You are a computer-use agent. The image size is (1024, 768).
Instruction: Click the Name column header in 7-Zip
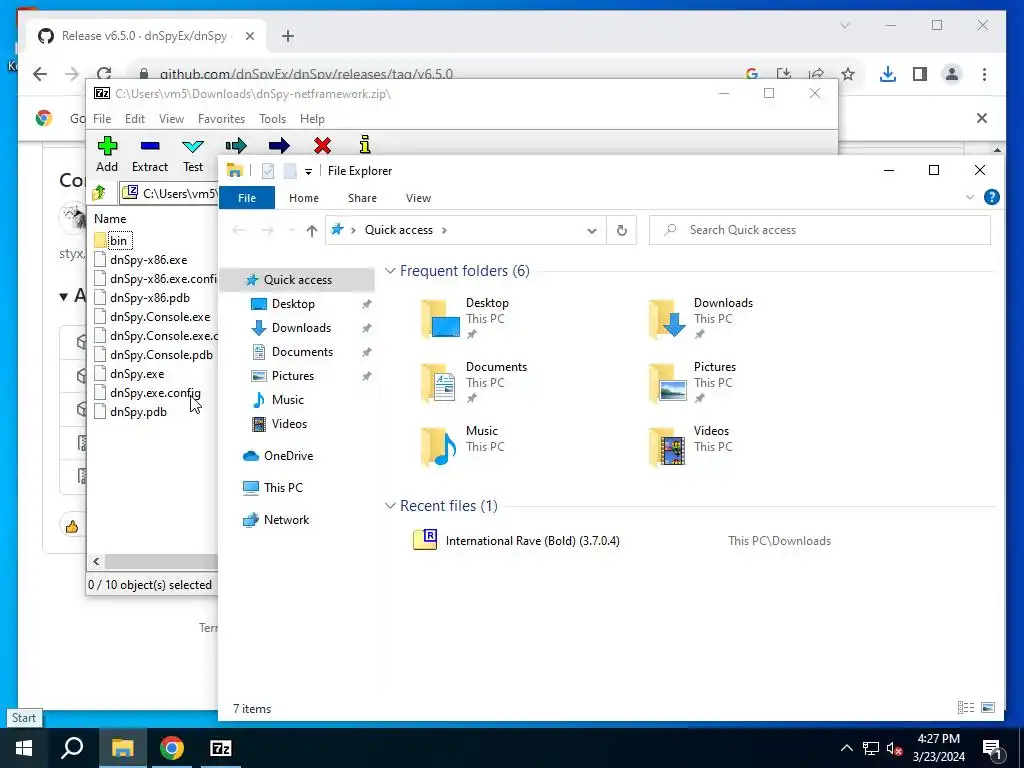(110, 219)
